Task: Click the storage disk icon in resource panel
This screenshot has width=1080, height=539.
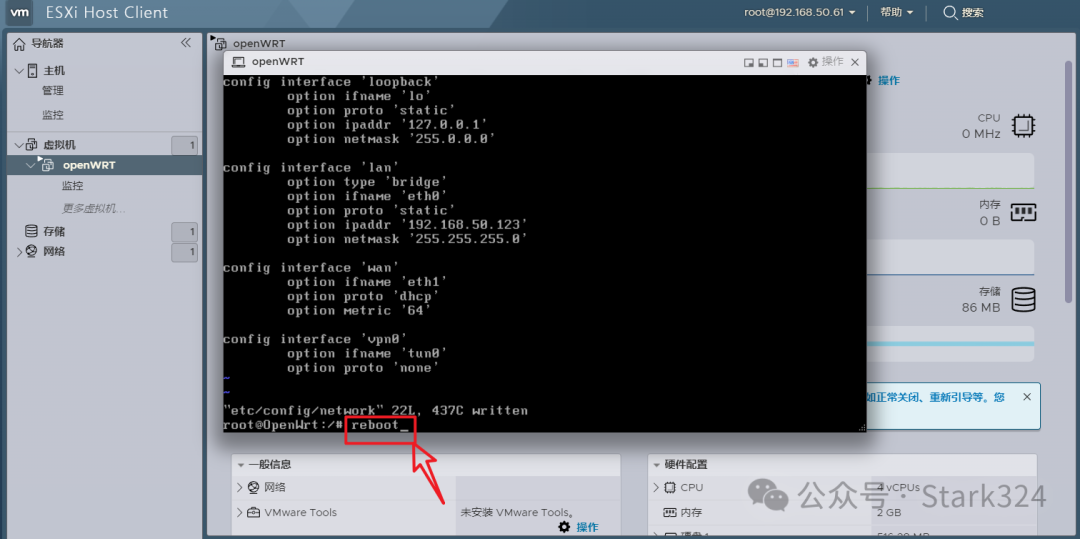Action: point(1024,299)
